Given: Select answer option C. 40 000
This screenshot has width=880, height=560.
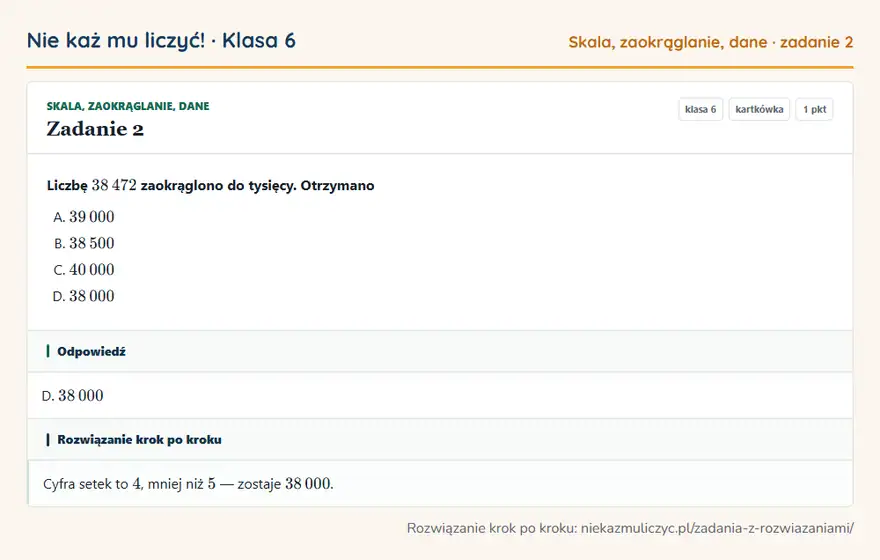Looking at the screenshot, I should click(x=84, y=270).
